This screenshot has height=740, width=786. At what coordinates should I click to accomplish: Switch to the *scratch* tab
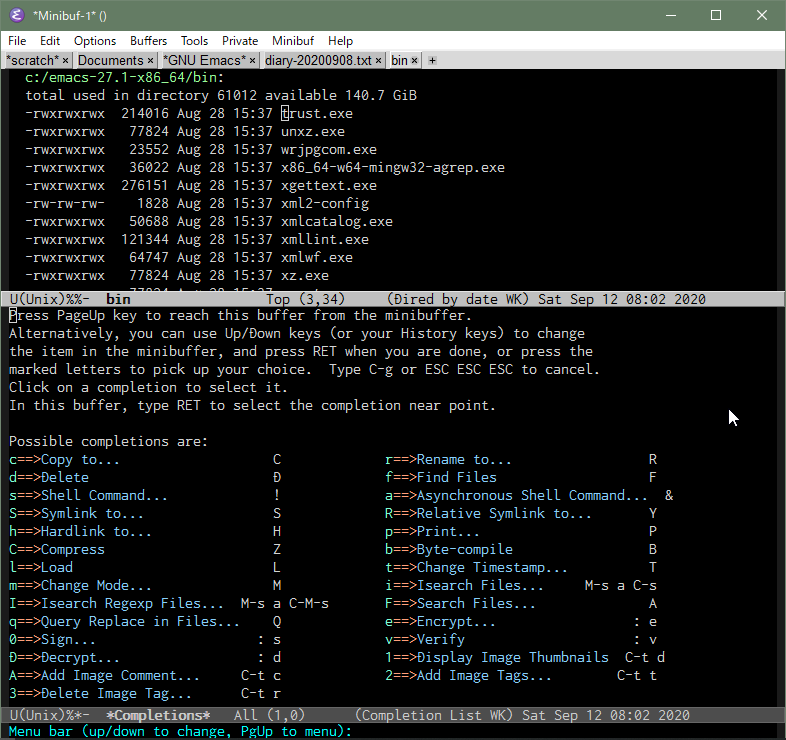click(x=33, y=61)
